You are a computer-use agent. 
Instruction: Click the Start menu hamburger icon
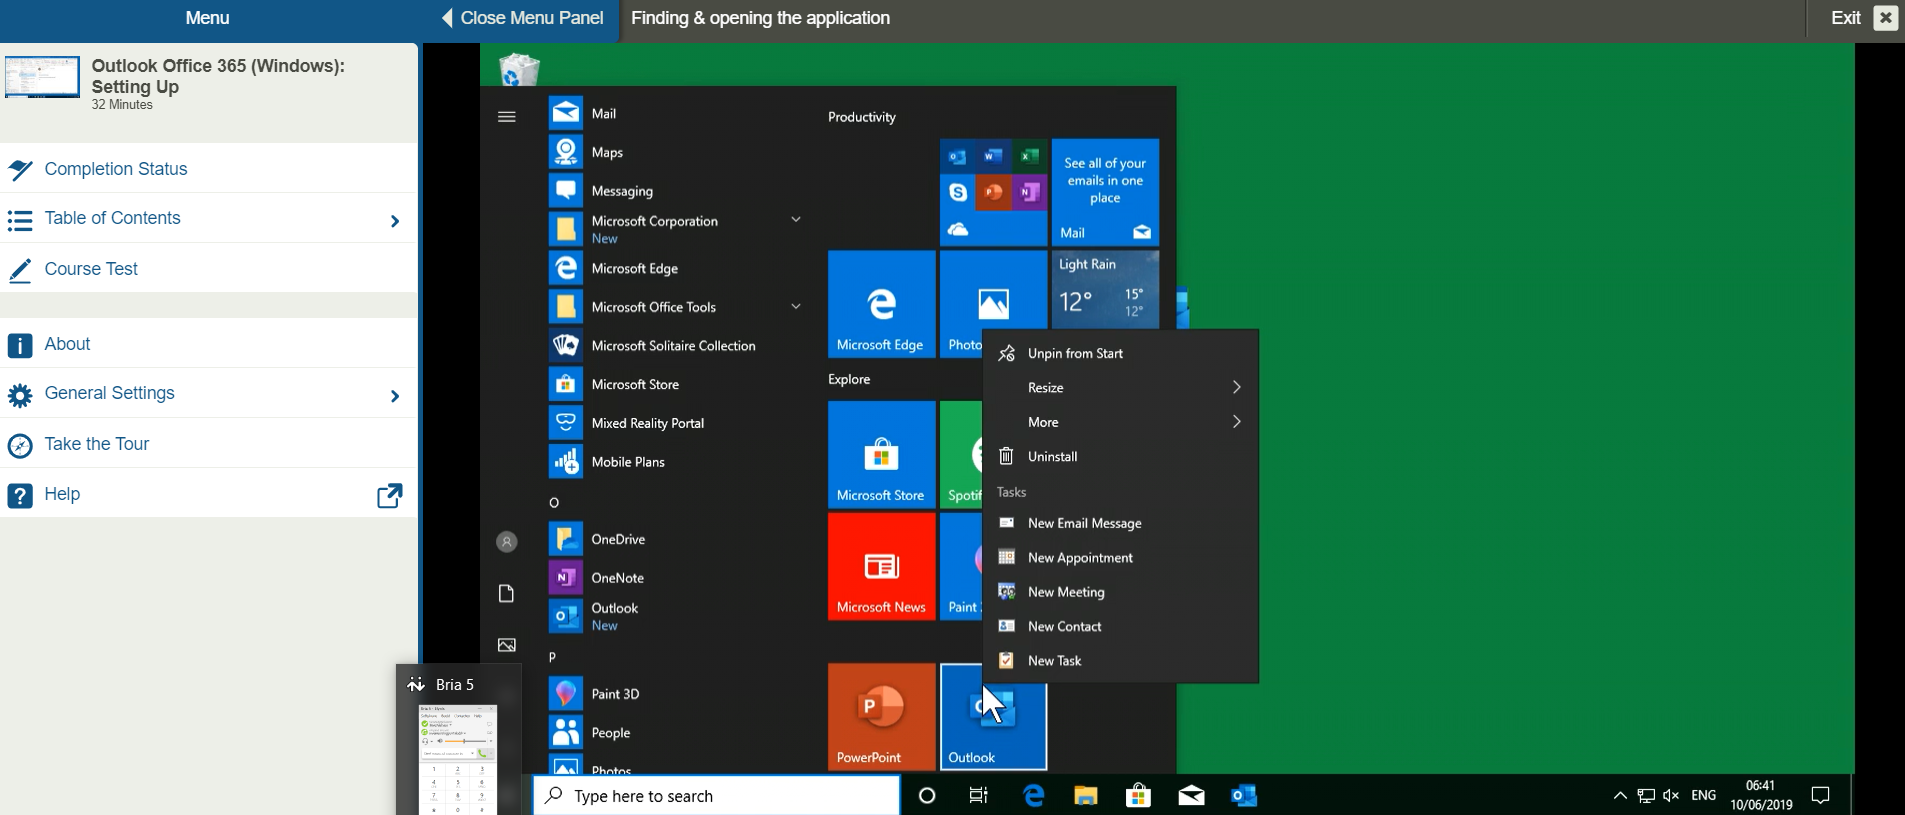coord(507,117)
